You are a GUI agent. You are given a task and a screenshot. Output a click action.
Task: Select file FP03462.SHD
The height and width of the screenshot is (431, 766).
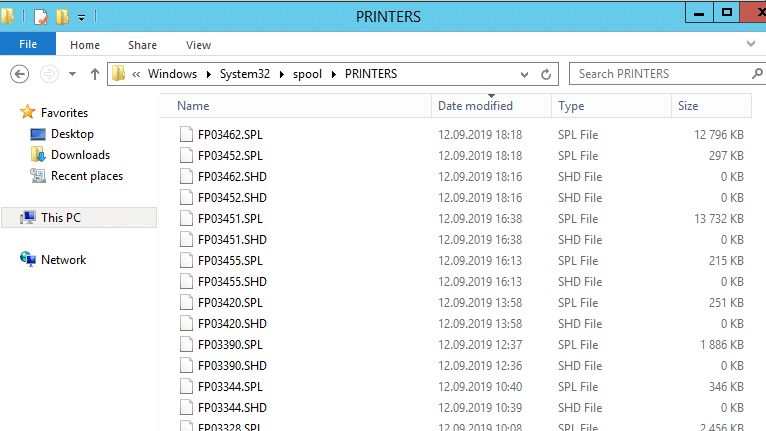232,176
